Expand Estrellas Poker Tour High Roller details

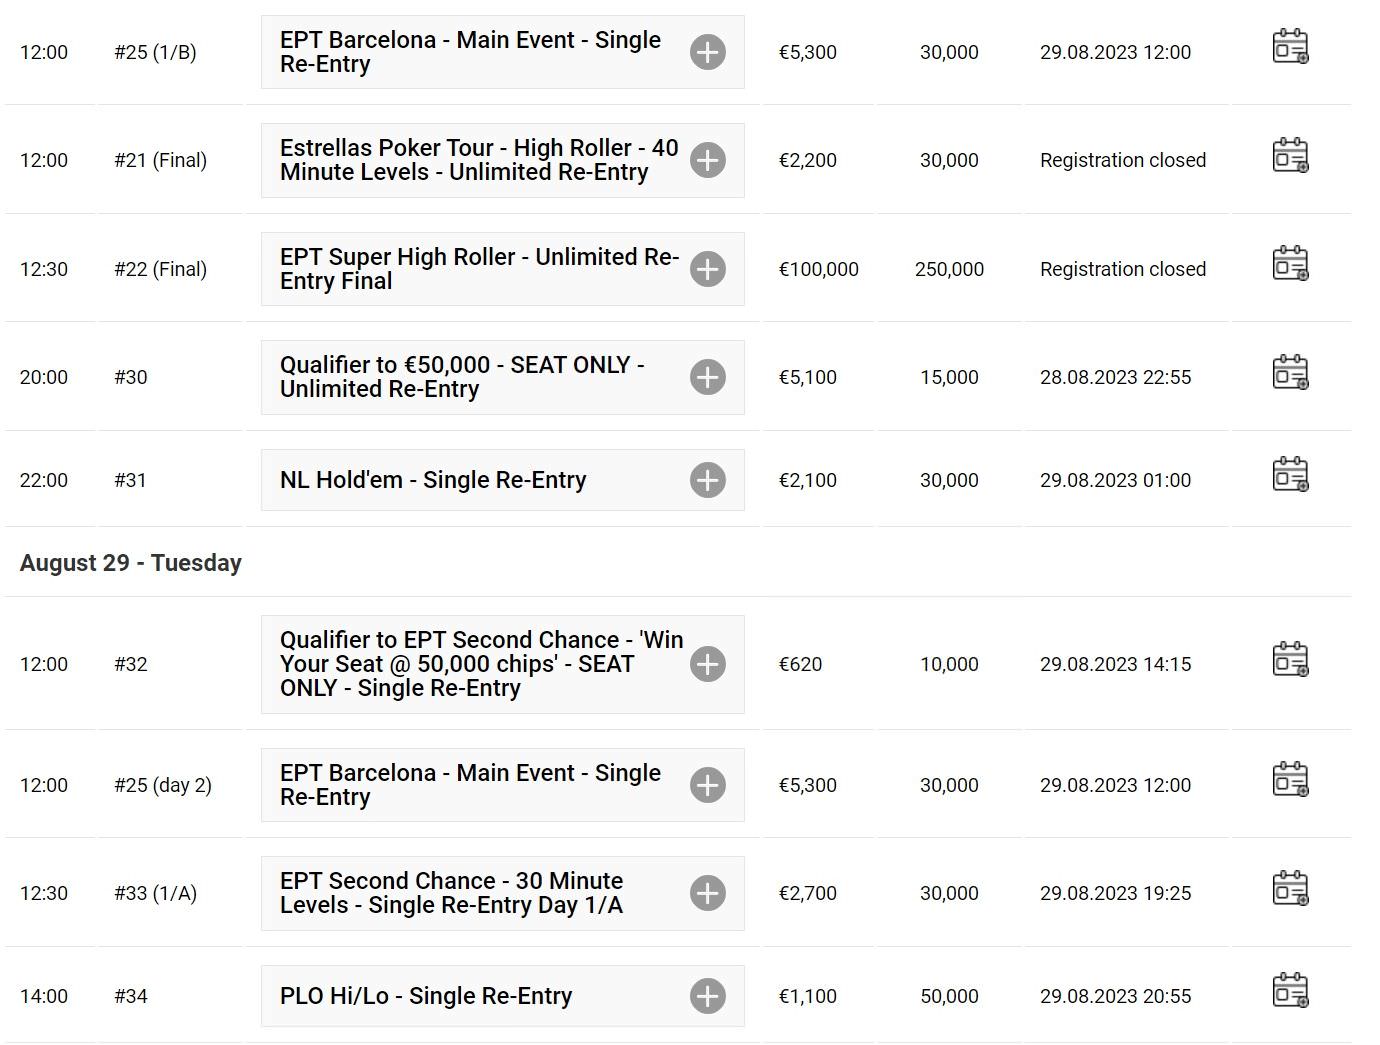pos(708,160)
